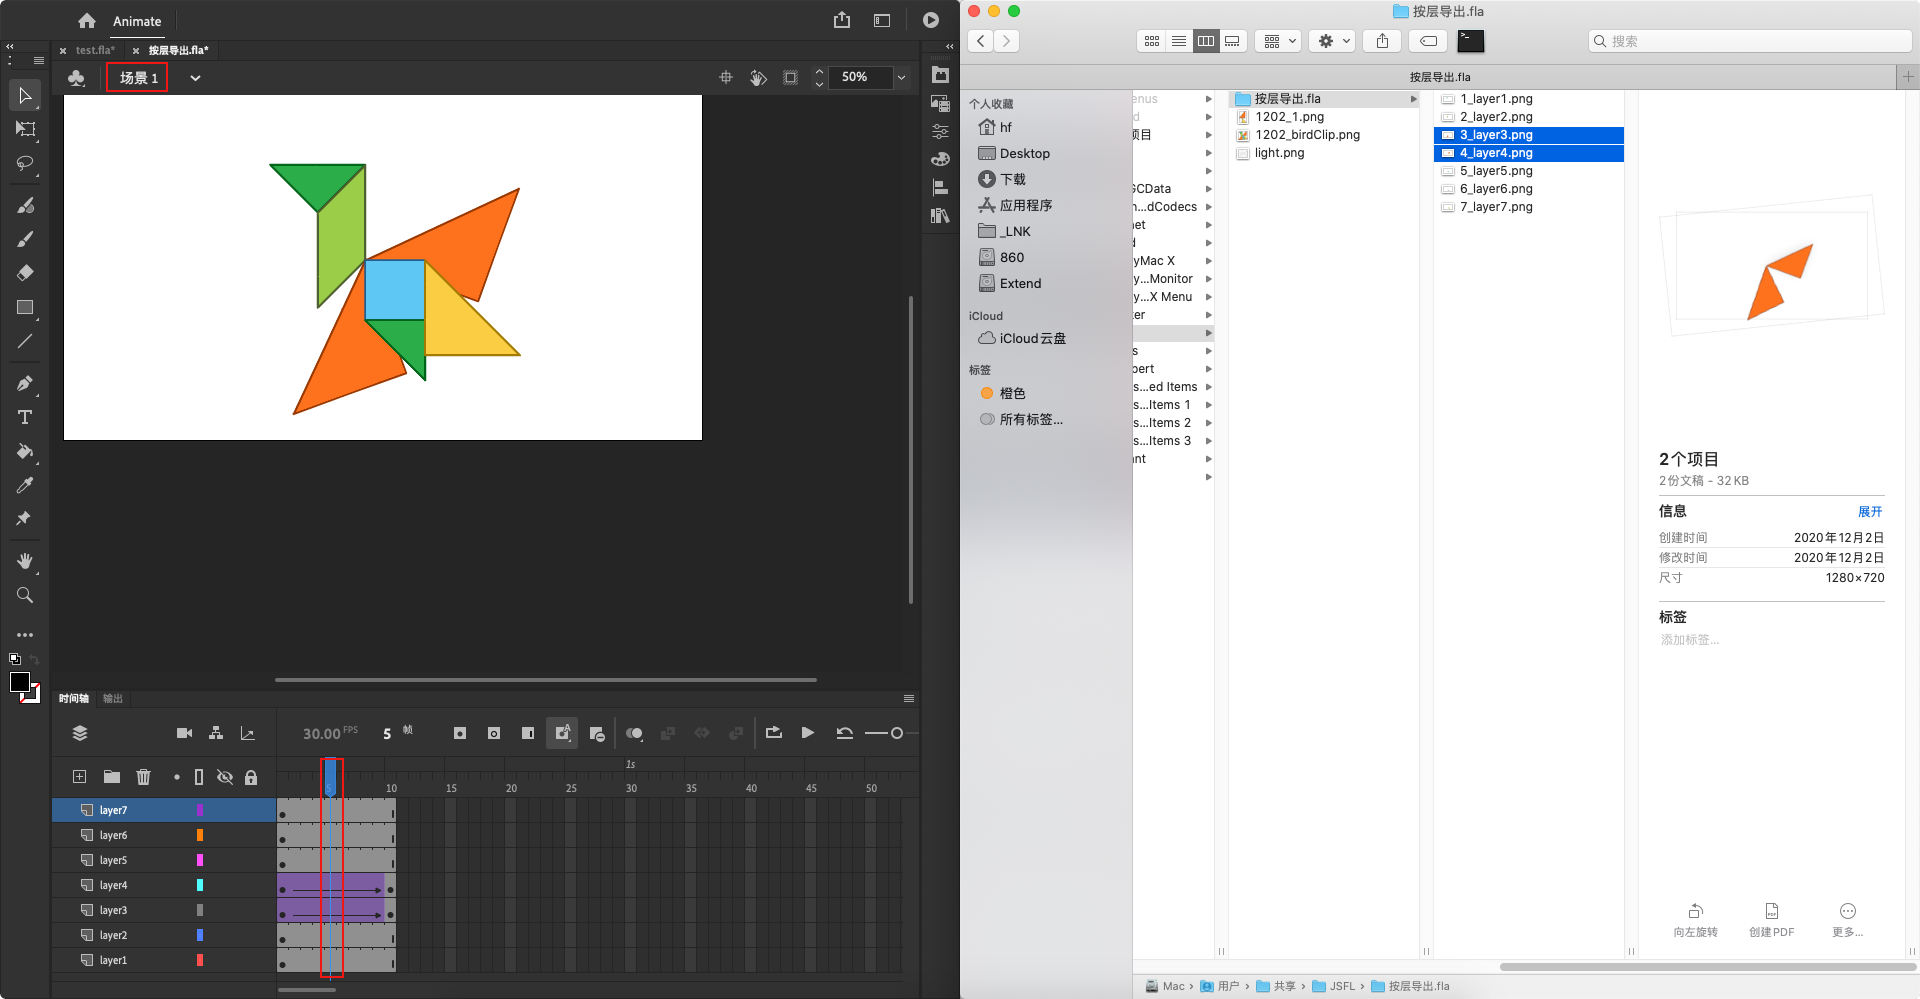Click the 展开 link in info section
Viewport: 1920px width, 999px height.
click(1869, 511)
